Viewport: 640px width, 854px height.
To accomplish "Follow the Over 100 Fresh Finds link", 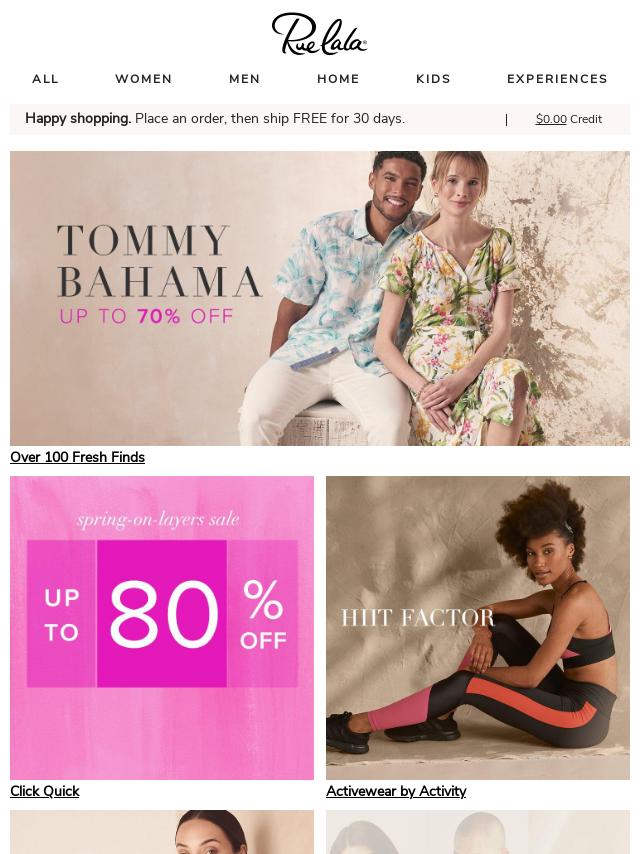I will [x=77, y=457].
